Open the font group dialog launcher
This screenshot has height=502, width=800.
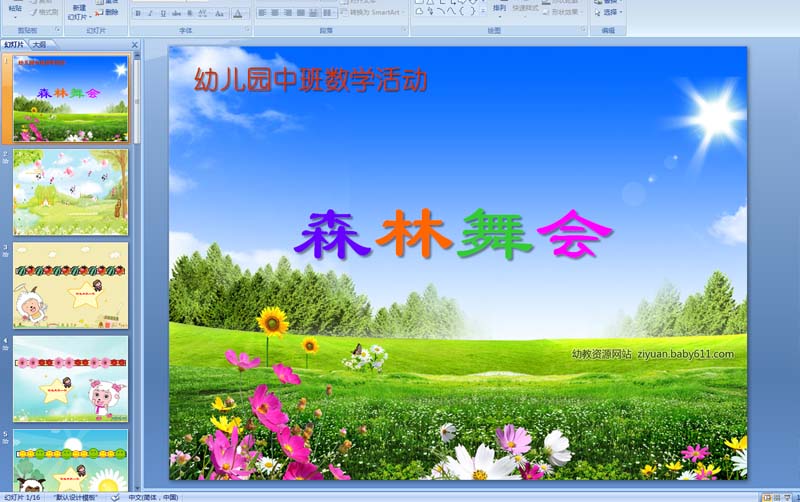(x=247, y=30)
